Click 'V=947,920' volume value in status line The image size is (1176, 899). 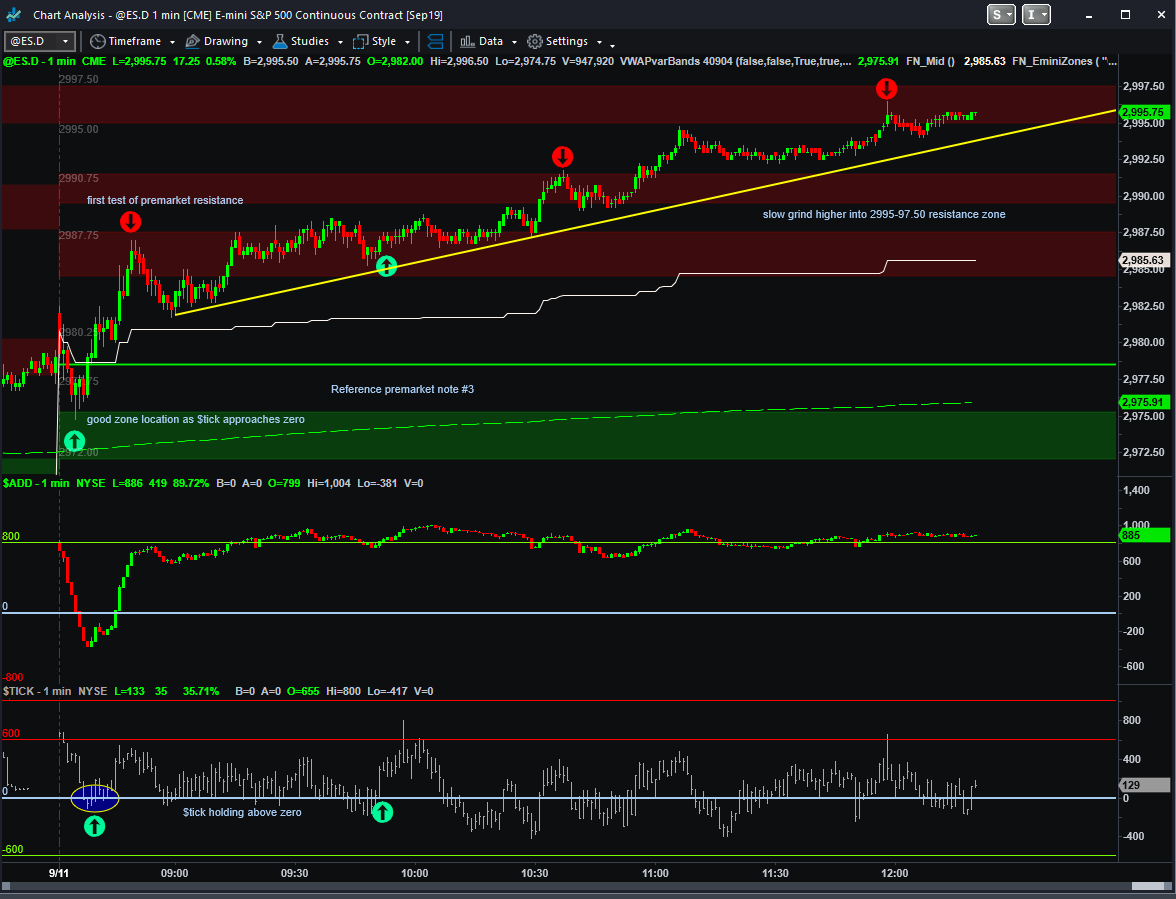coord(588,61)
